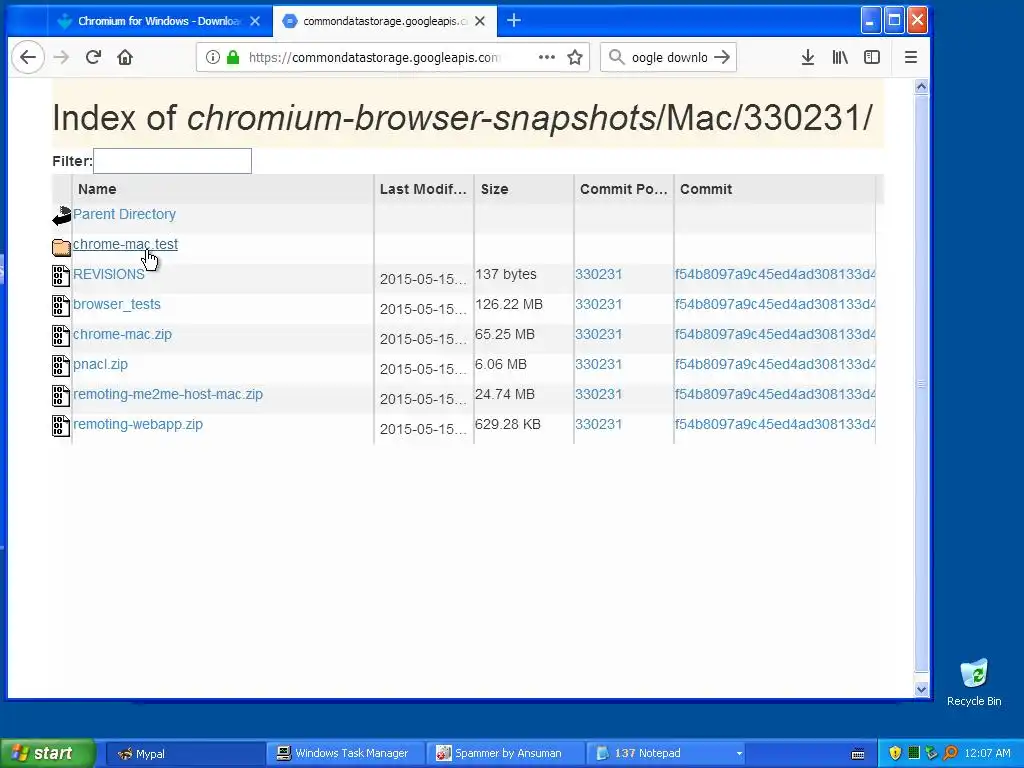
Task: Click the binary file icon beside REVISIONS
Action: pyautogui.click(x=61, y=276)
